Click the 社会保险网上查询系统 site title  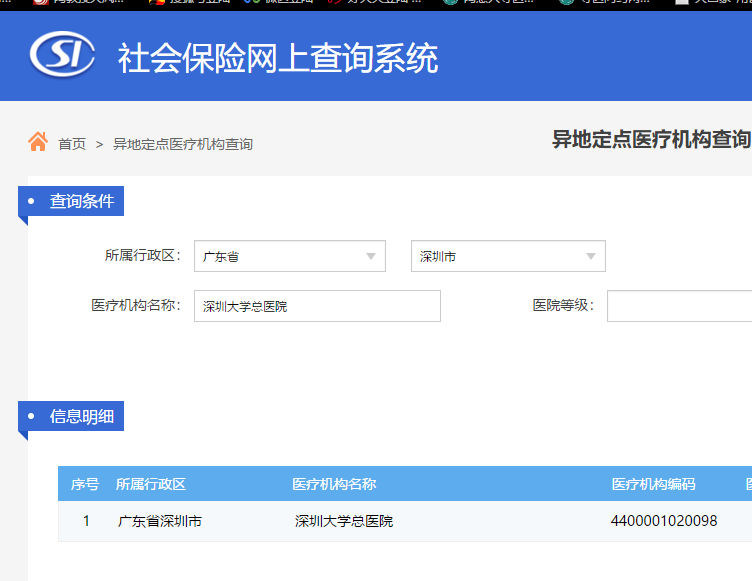(x=278, y=58)
